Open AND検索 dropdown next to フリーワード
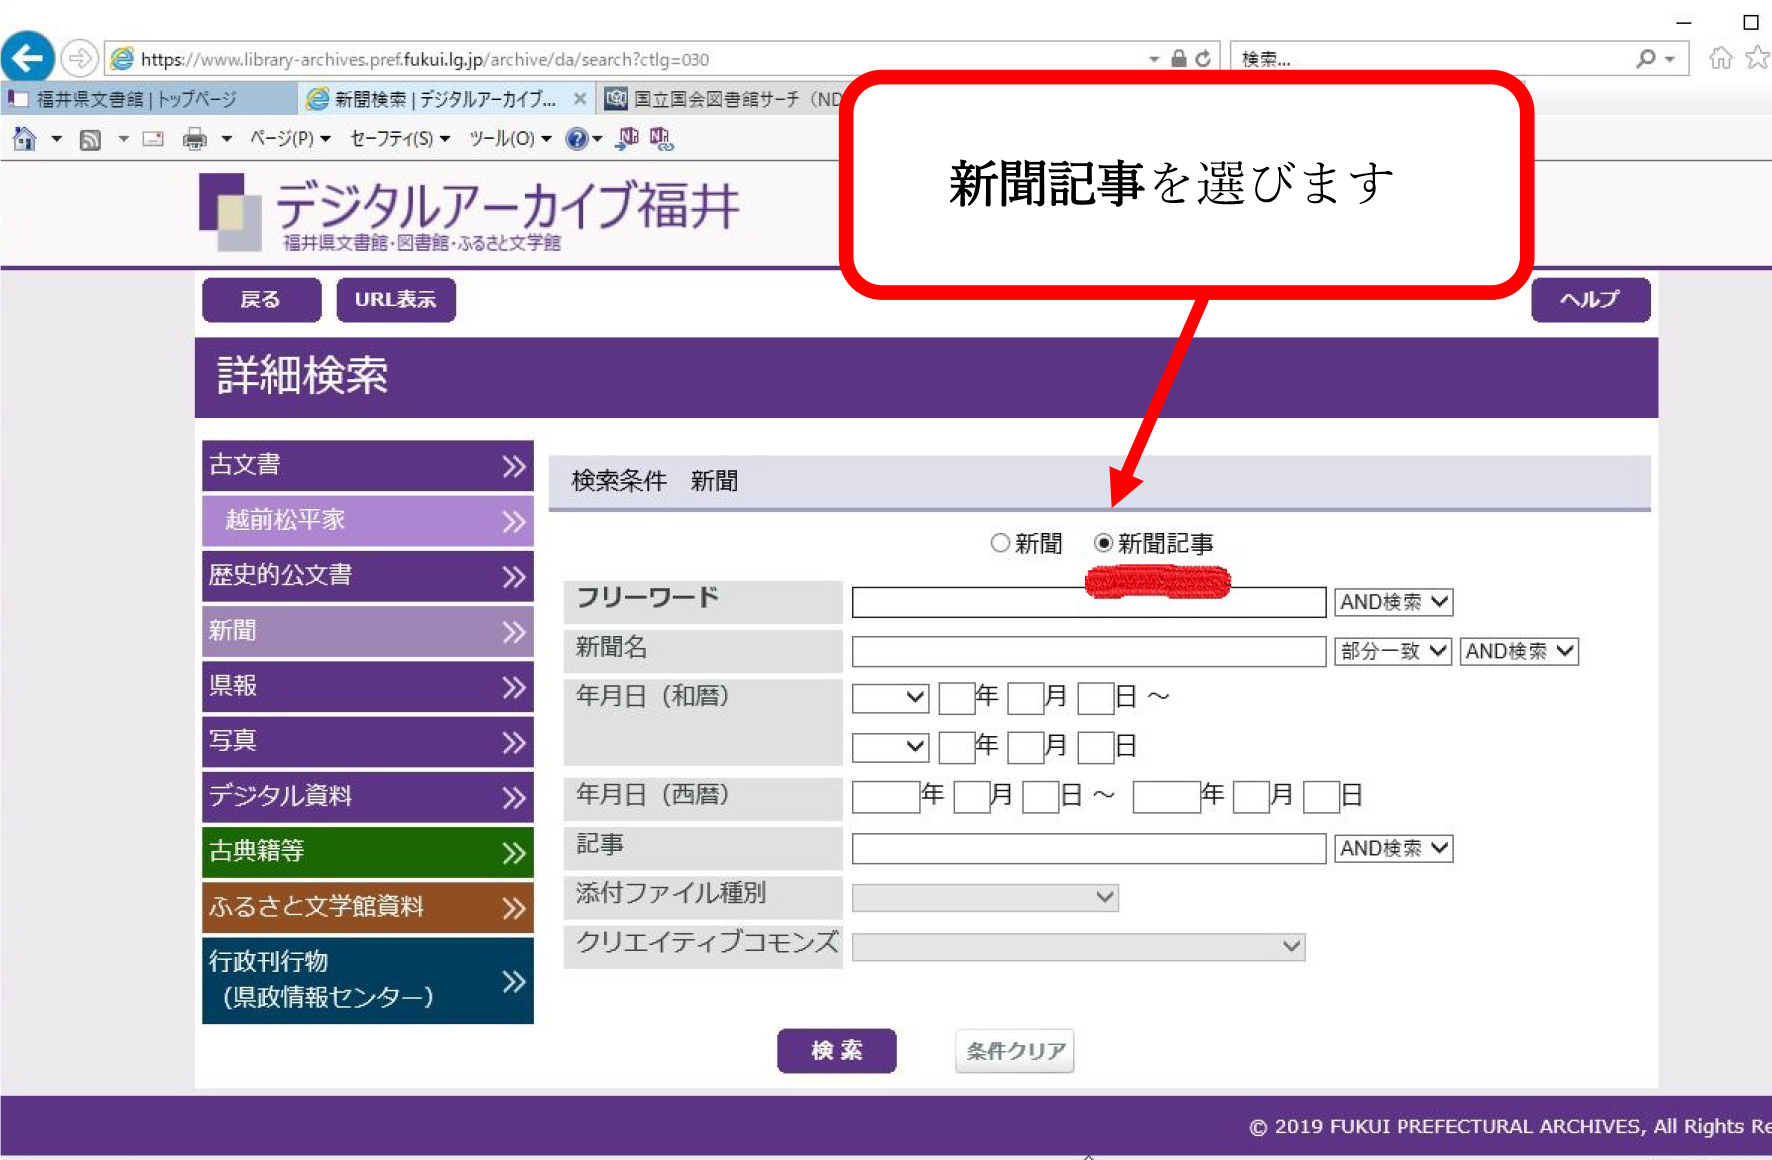This screenshot has width=1772, height=1160. [1393, 602]
